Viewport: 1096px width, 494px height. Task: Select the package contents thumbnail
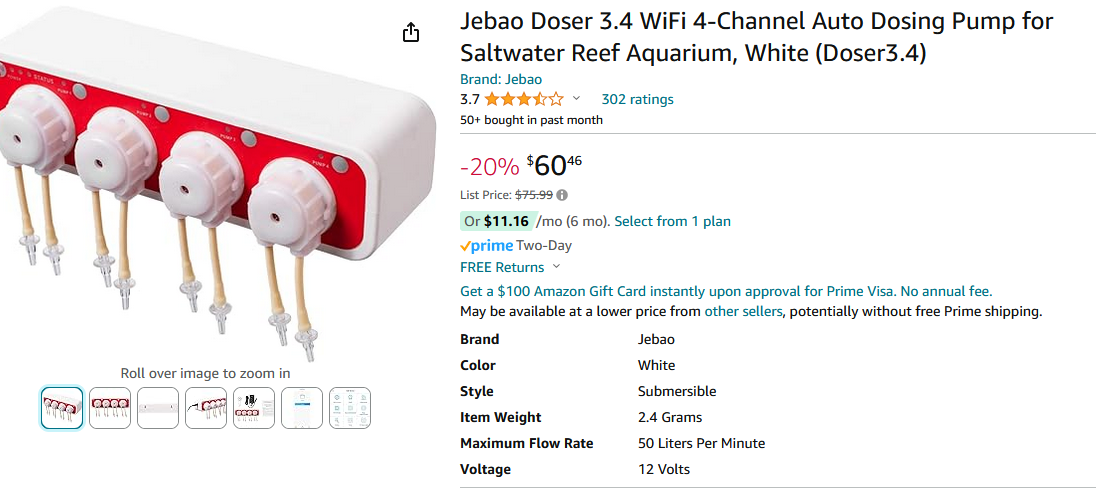[254, 408]
